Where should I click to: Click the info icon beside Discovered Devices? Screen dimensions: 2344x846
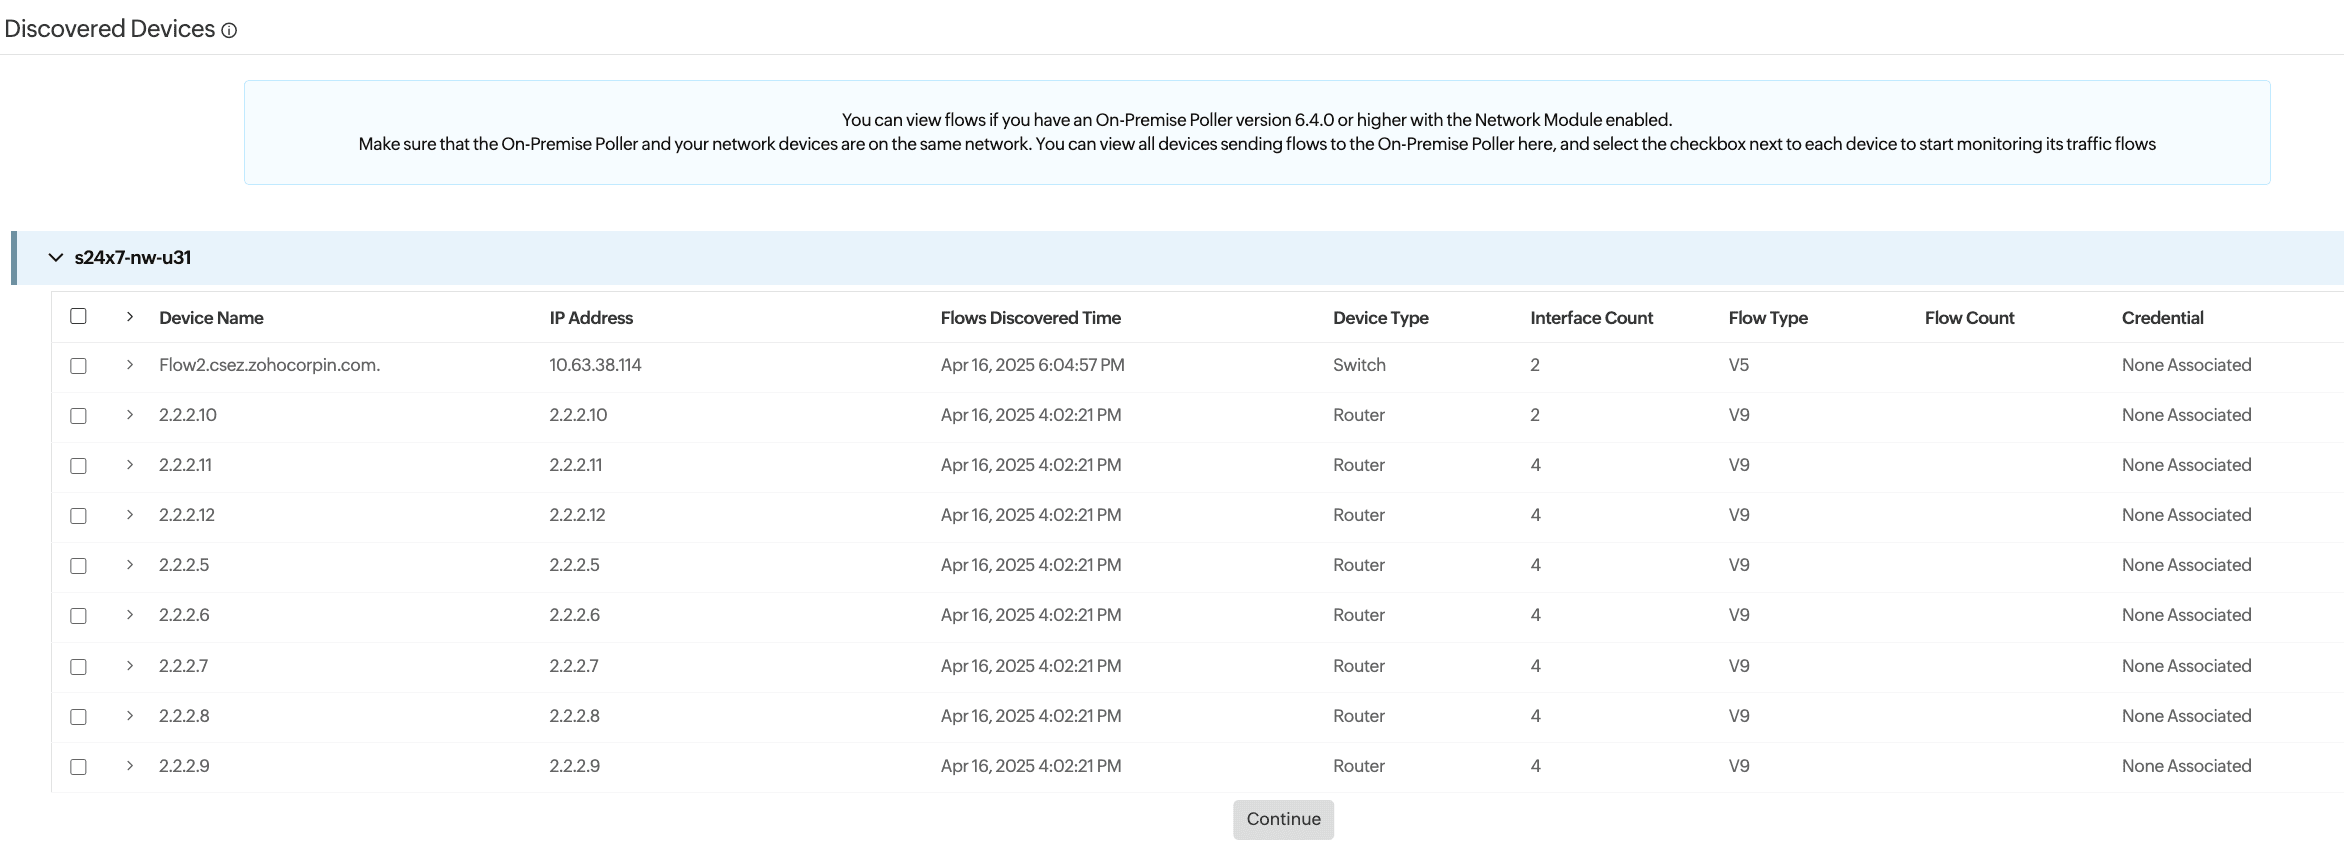pyautogui.click(x=229, y=31)
